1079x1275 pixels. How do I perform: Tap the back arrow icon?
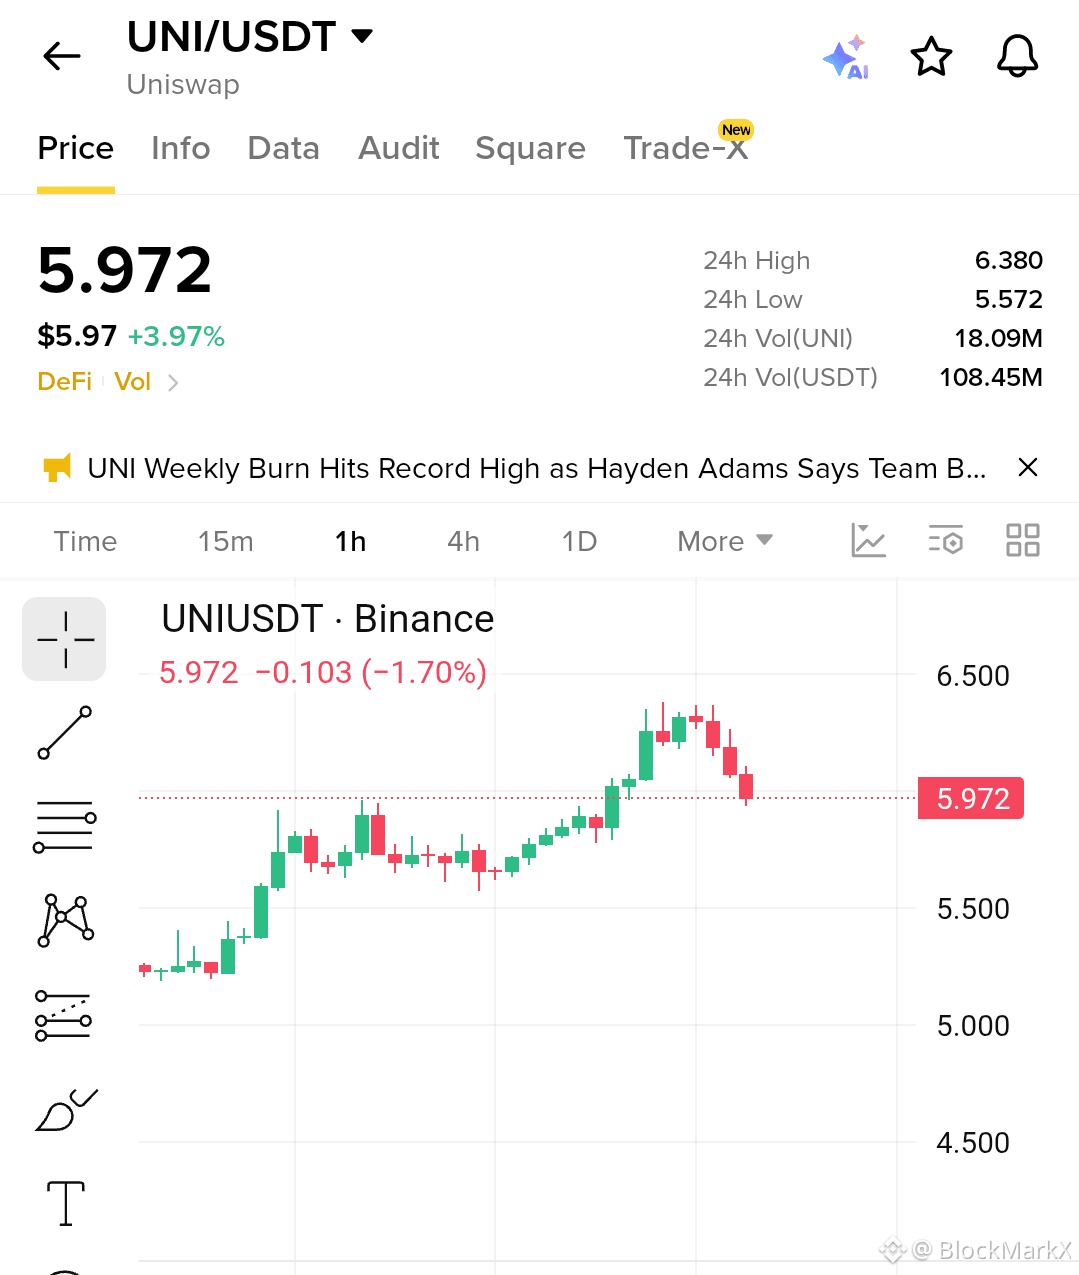pyautogui.click(x=62, y=56)
